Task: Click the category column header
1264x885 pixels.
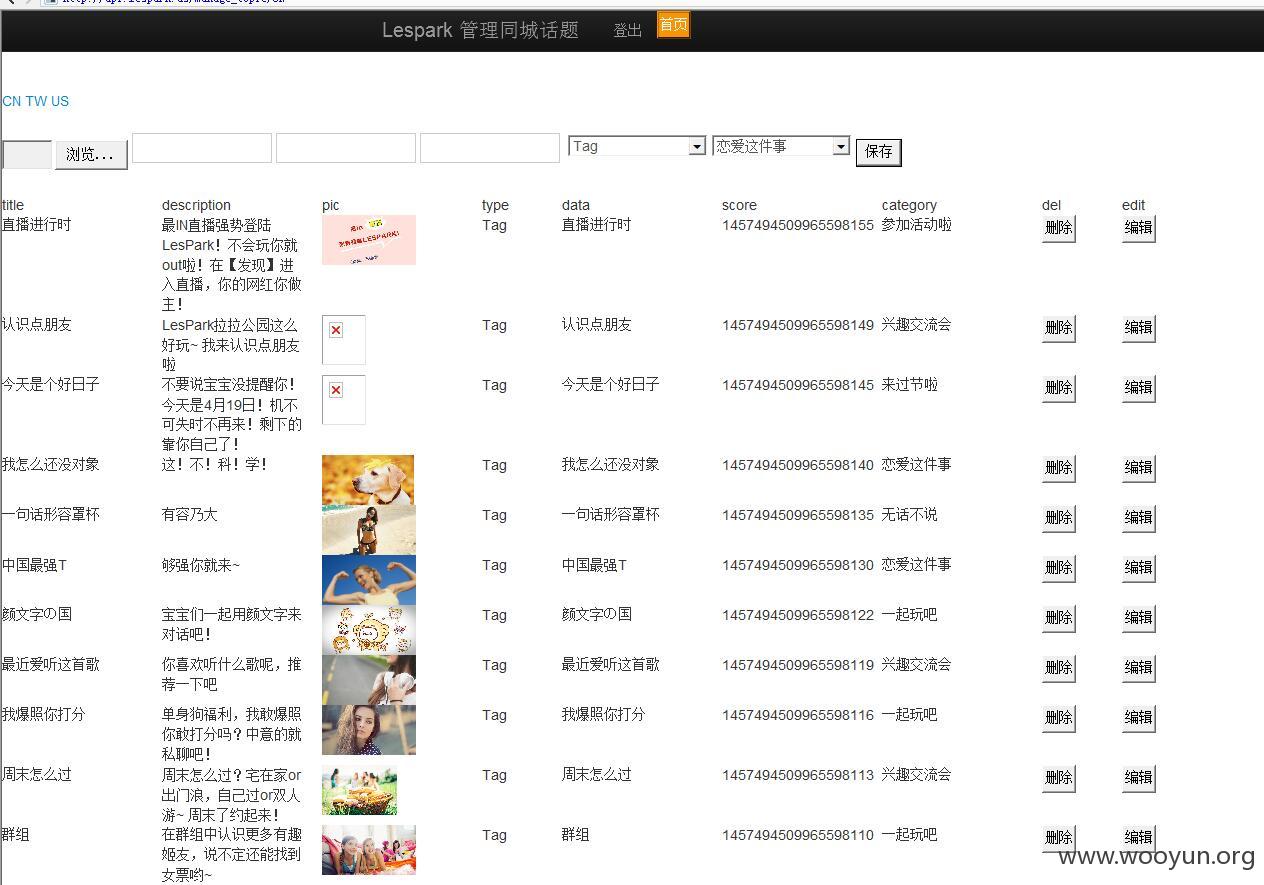Action: click(909, 205)
